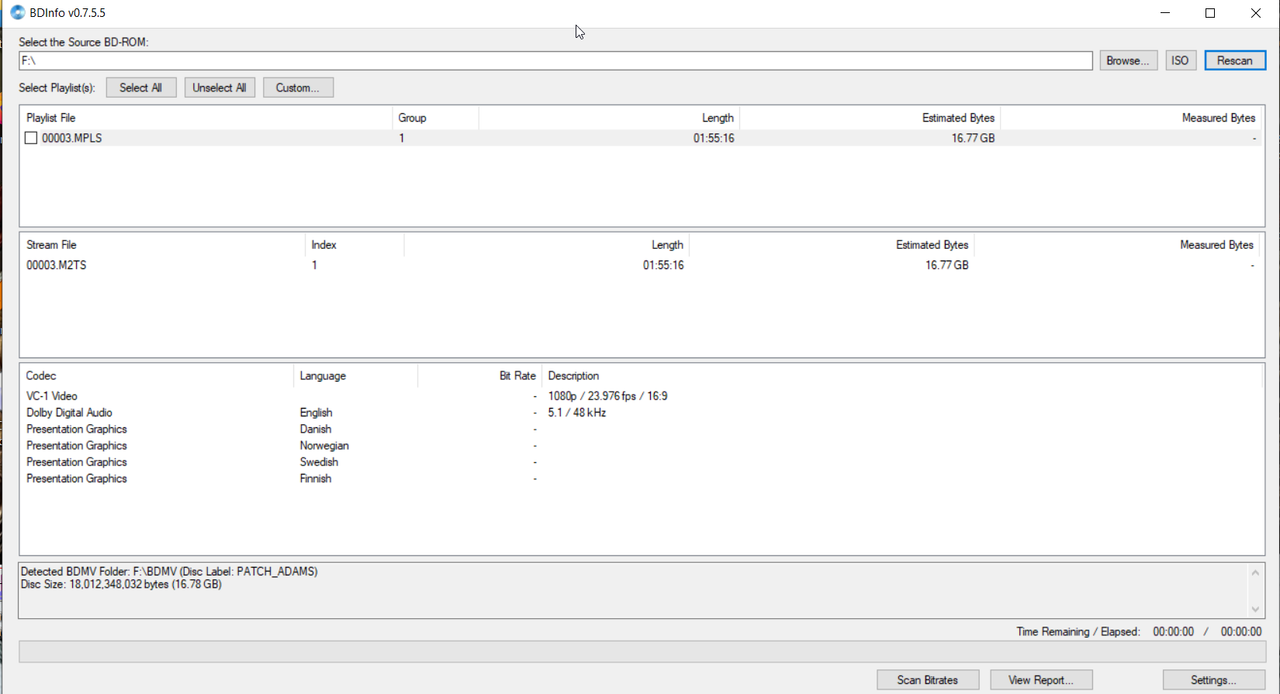Click the Index column header
This screenshot has width=1280, height=694.
point(354,245)
